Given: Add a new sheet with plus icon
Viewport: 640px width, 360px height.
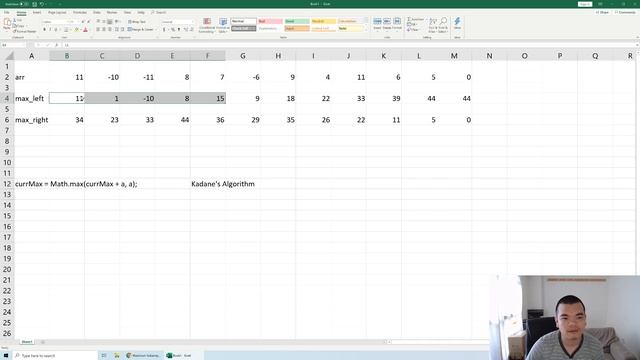Looking at the screenshot, I should coord(42,342).
